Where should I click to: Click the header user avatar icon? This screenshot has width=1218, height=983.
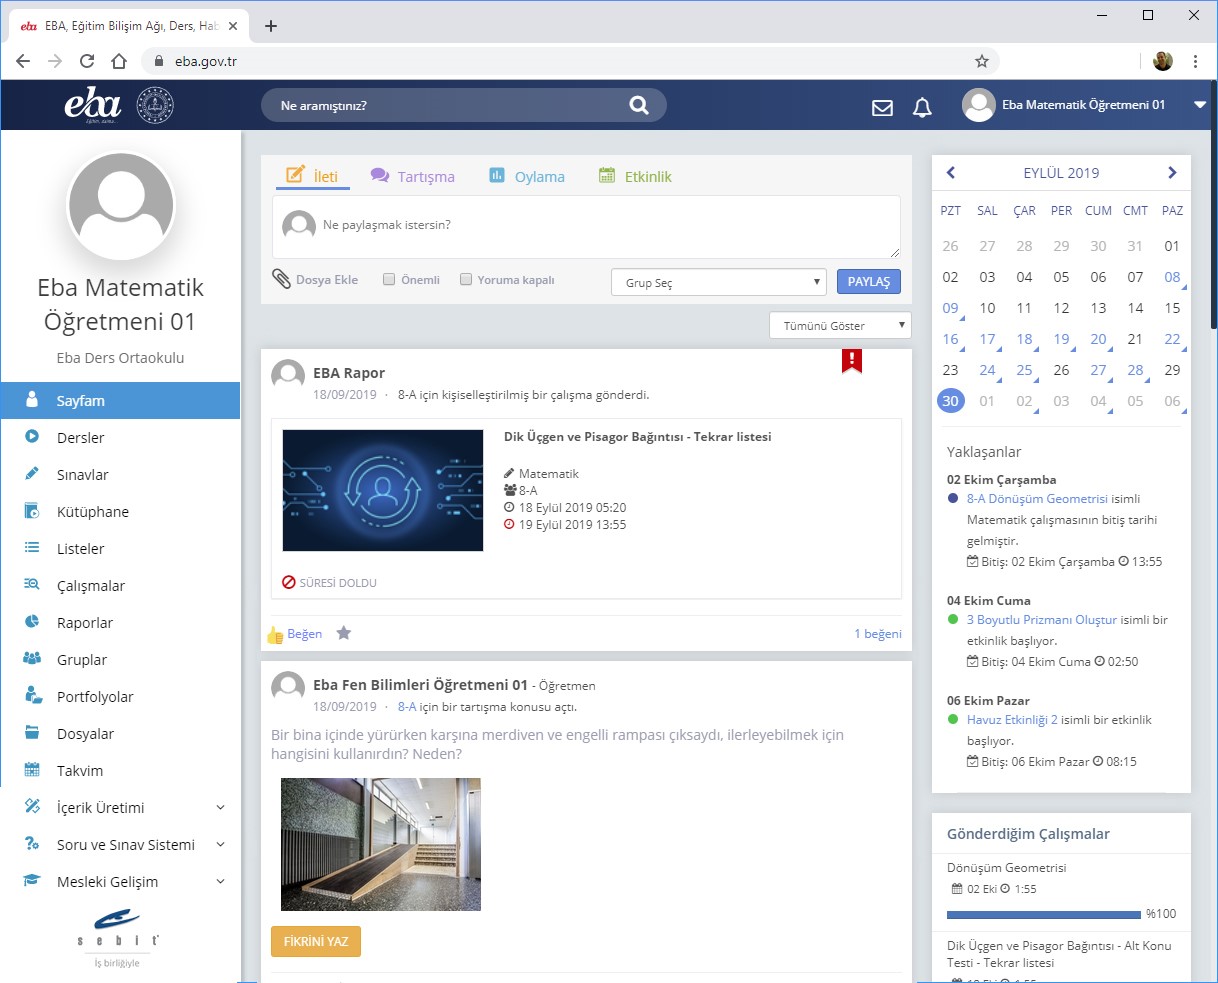978,105
